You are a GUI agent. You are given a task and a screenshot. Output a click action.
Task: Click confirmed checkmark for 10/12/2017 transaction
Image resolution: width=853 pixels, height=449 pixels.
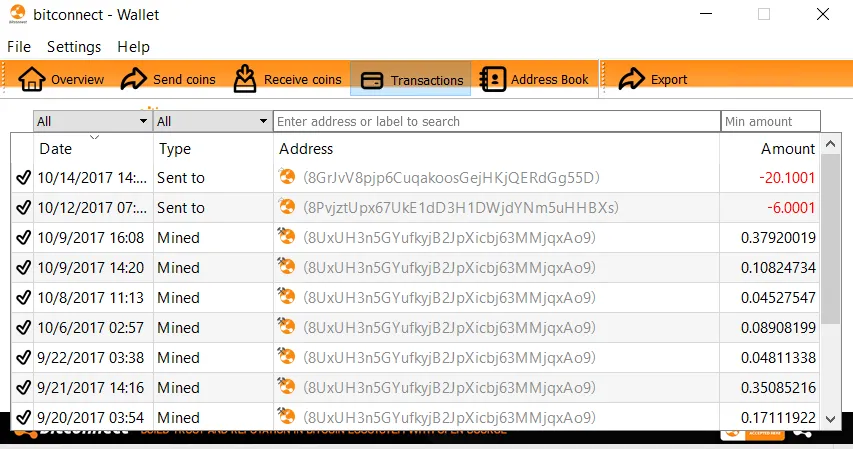tap(23, 207)
